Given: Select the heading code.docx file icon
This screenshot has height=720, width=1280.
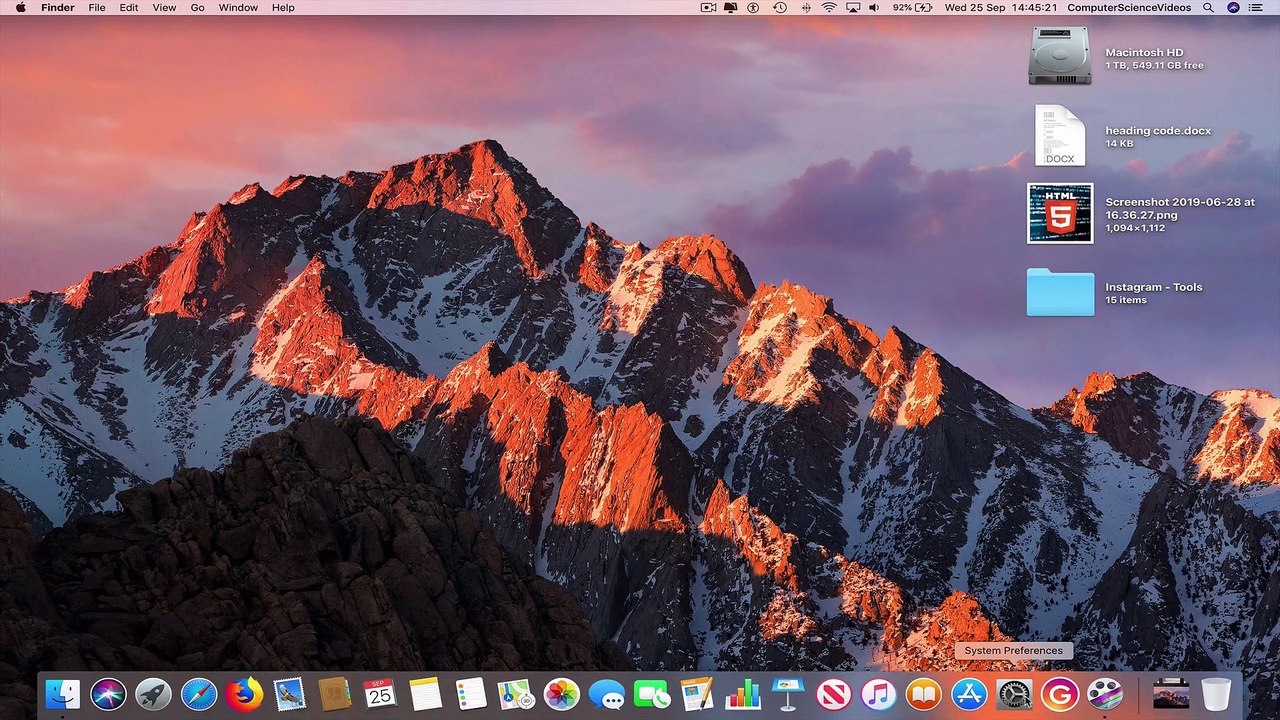Looking at the screenshot, I should 1059,135.
